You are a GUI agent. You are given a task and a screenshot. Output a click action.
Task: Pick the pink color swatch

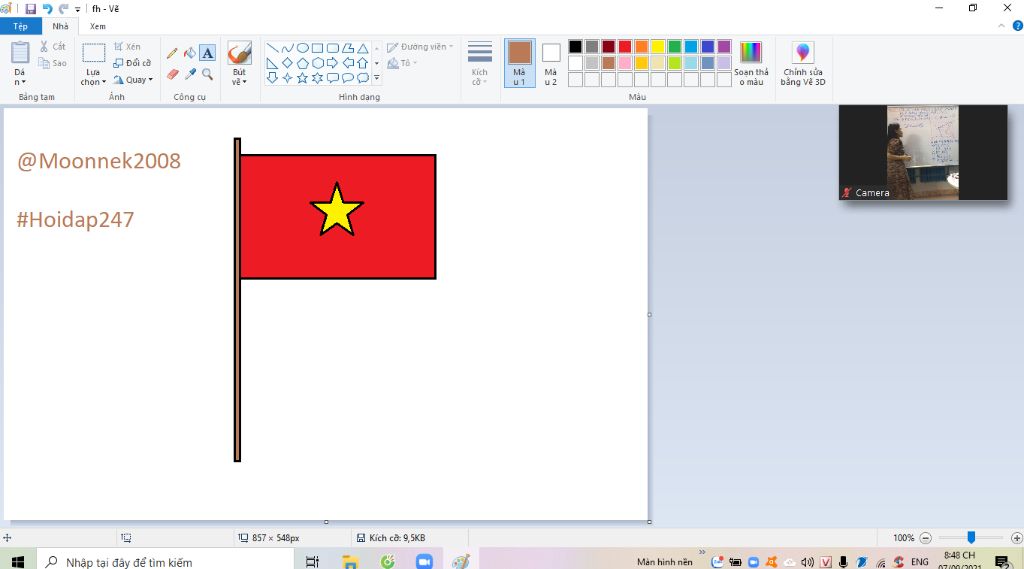[625, 63]
